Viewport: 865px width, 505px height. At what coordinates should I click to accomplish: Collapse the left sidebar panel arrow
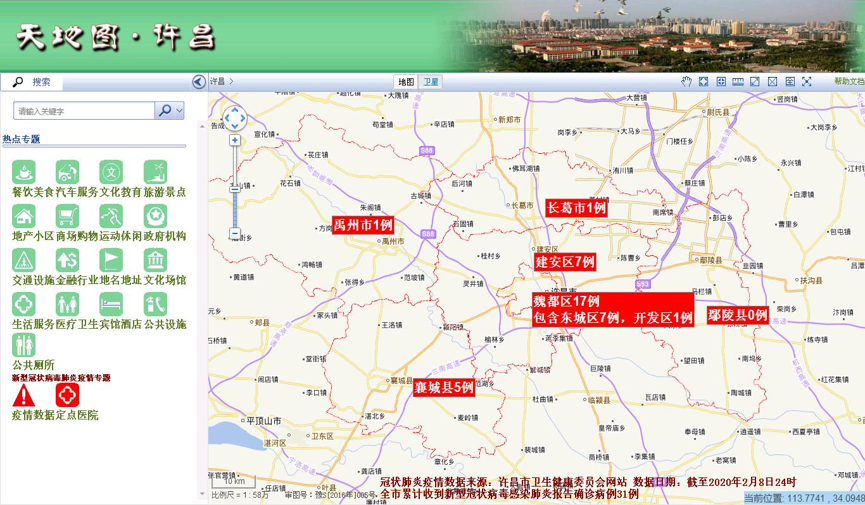tap(199, 82)
